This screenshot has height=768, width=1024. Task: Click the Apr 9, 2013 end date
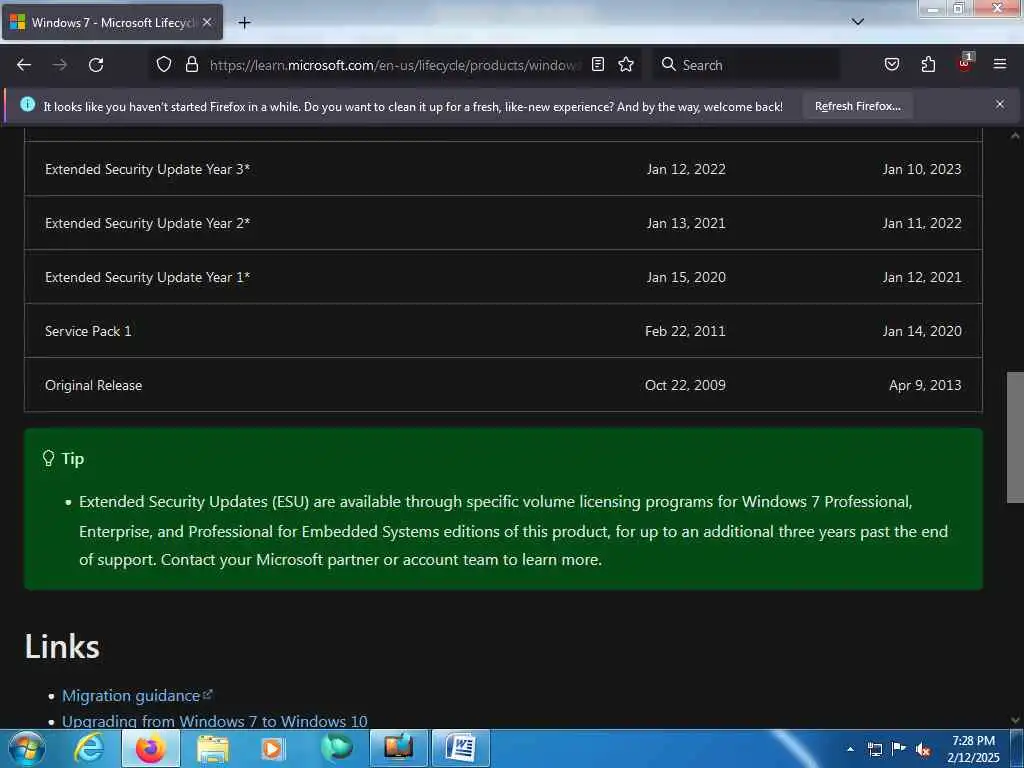[x=925, y=385]
